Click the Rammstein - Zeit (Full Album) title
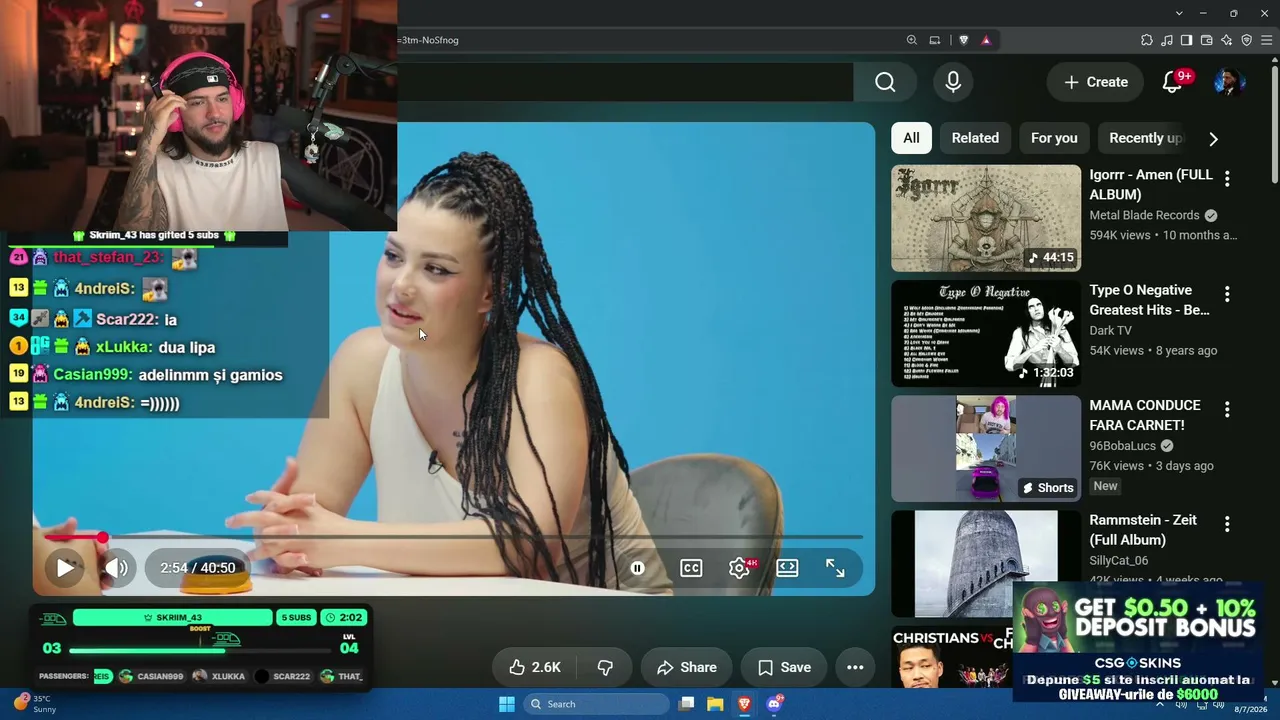 tap(1145, 530)
